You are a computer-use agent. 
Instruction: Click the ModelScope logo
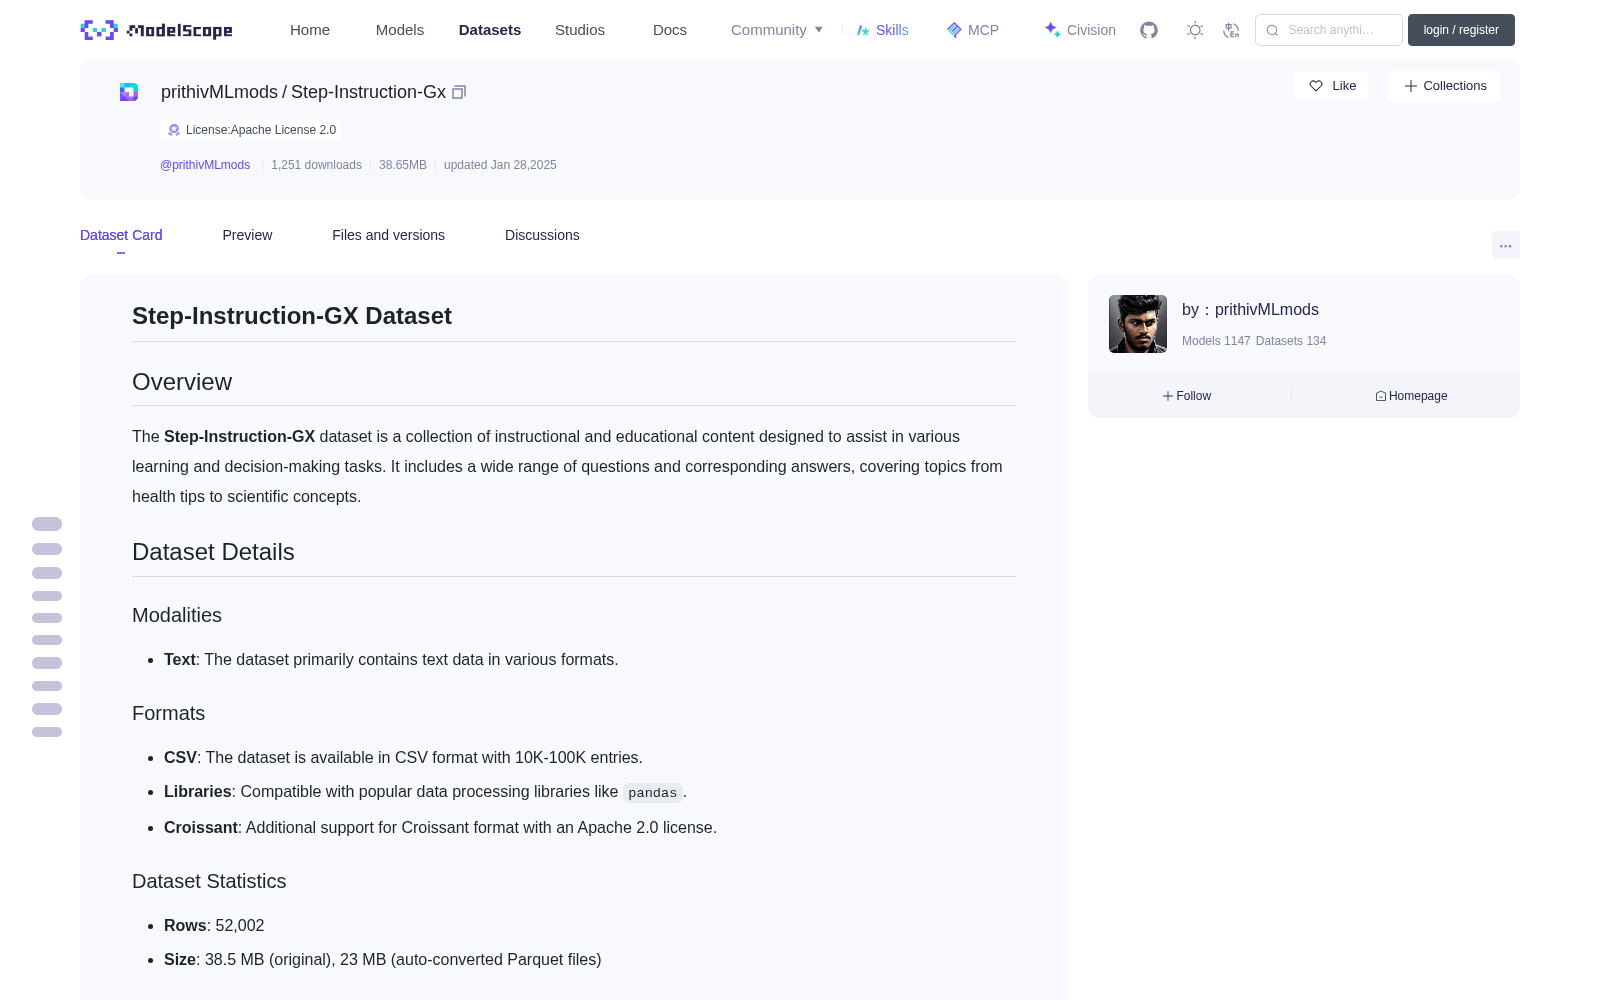click(x=157, y=30)
